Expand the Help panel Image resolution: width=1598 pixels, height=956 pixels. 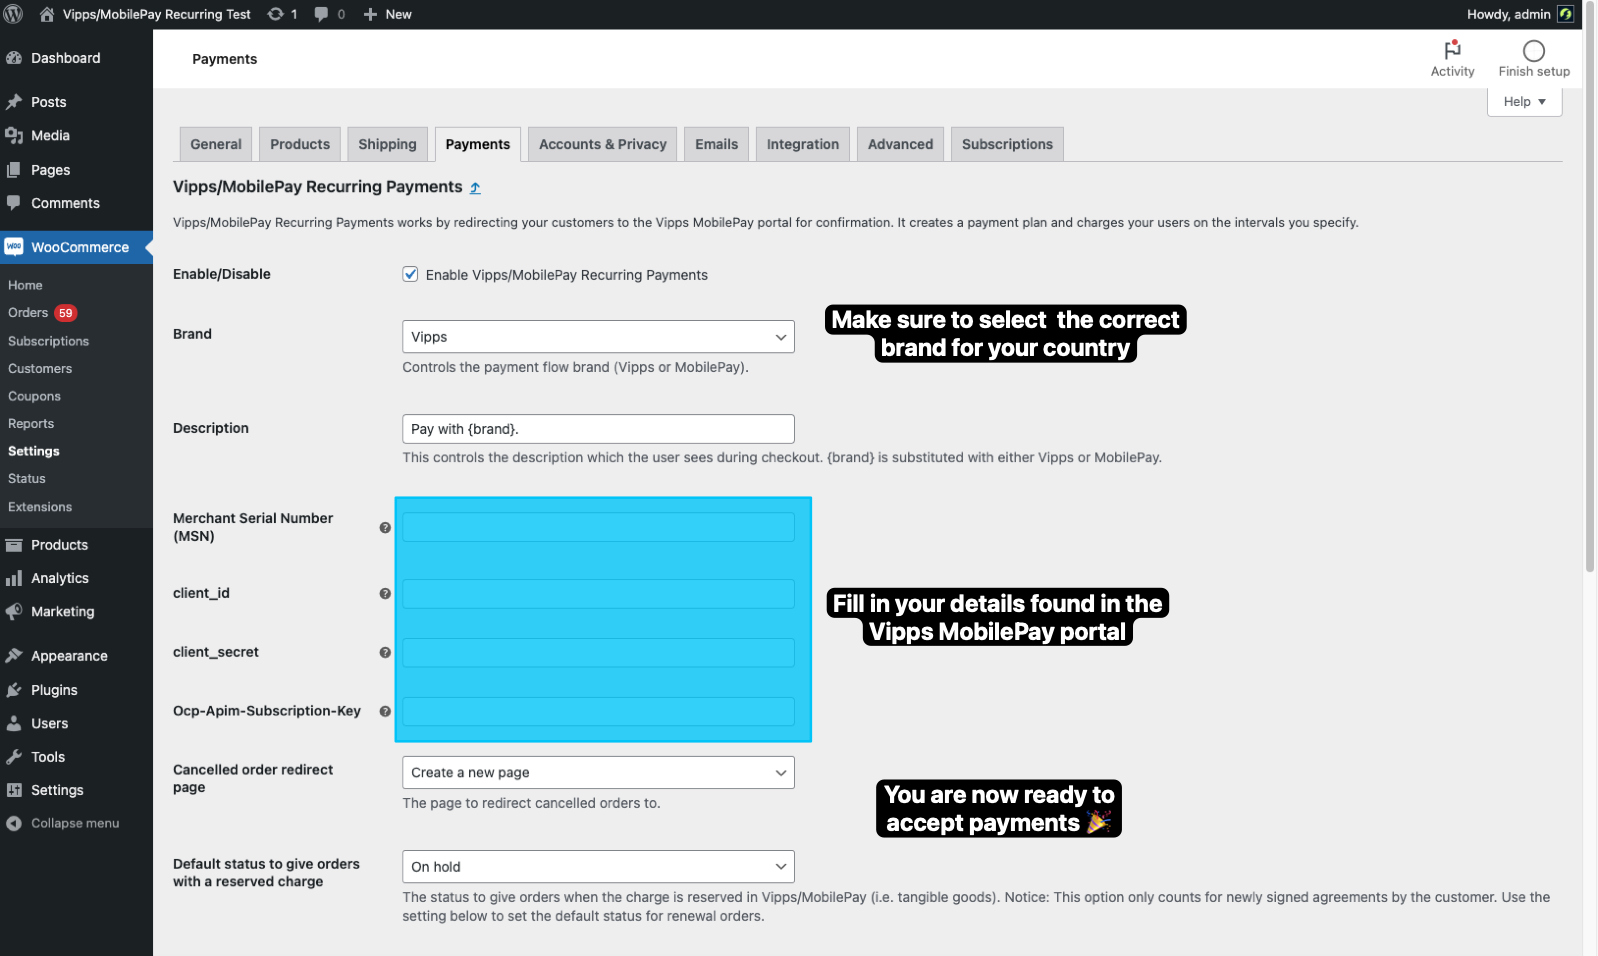point(1523,102)
